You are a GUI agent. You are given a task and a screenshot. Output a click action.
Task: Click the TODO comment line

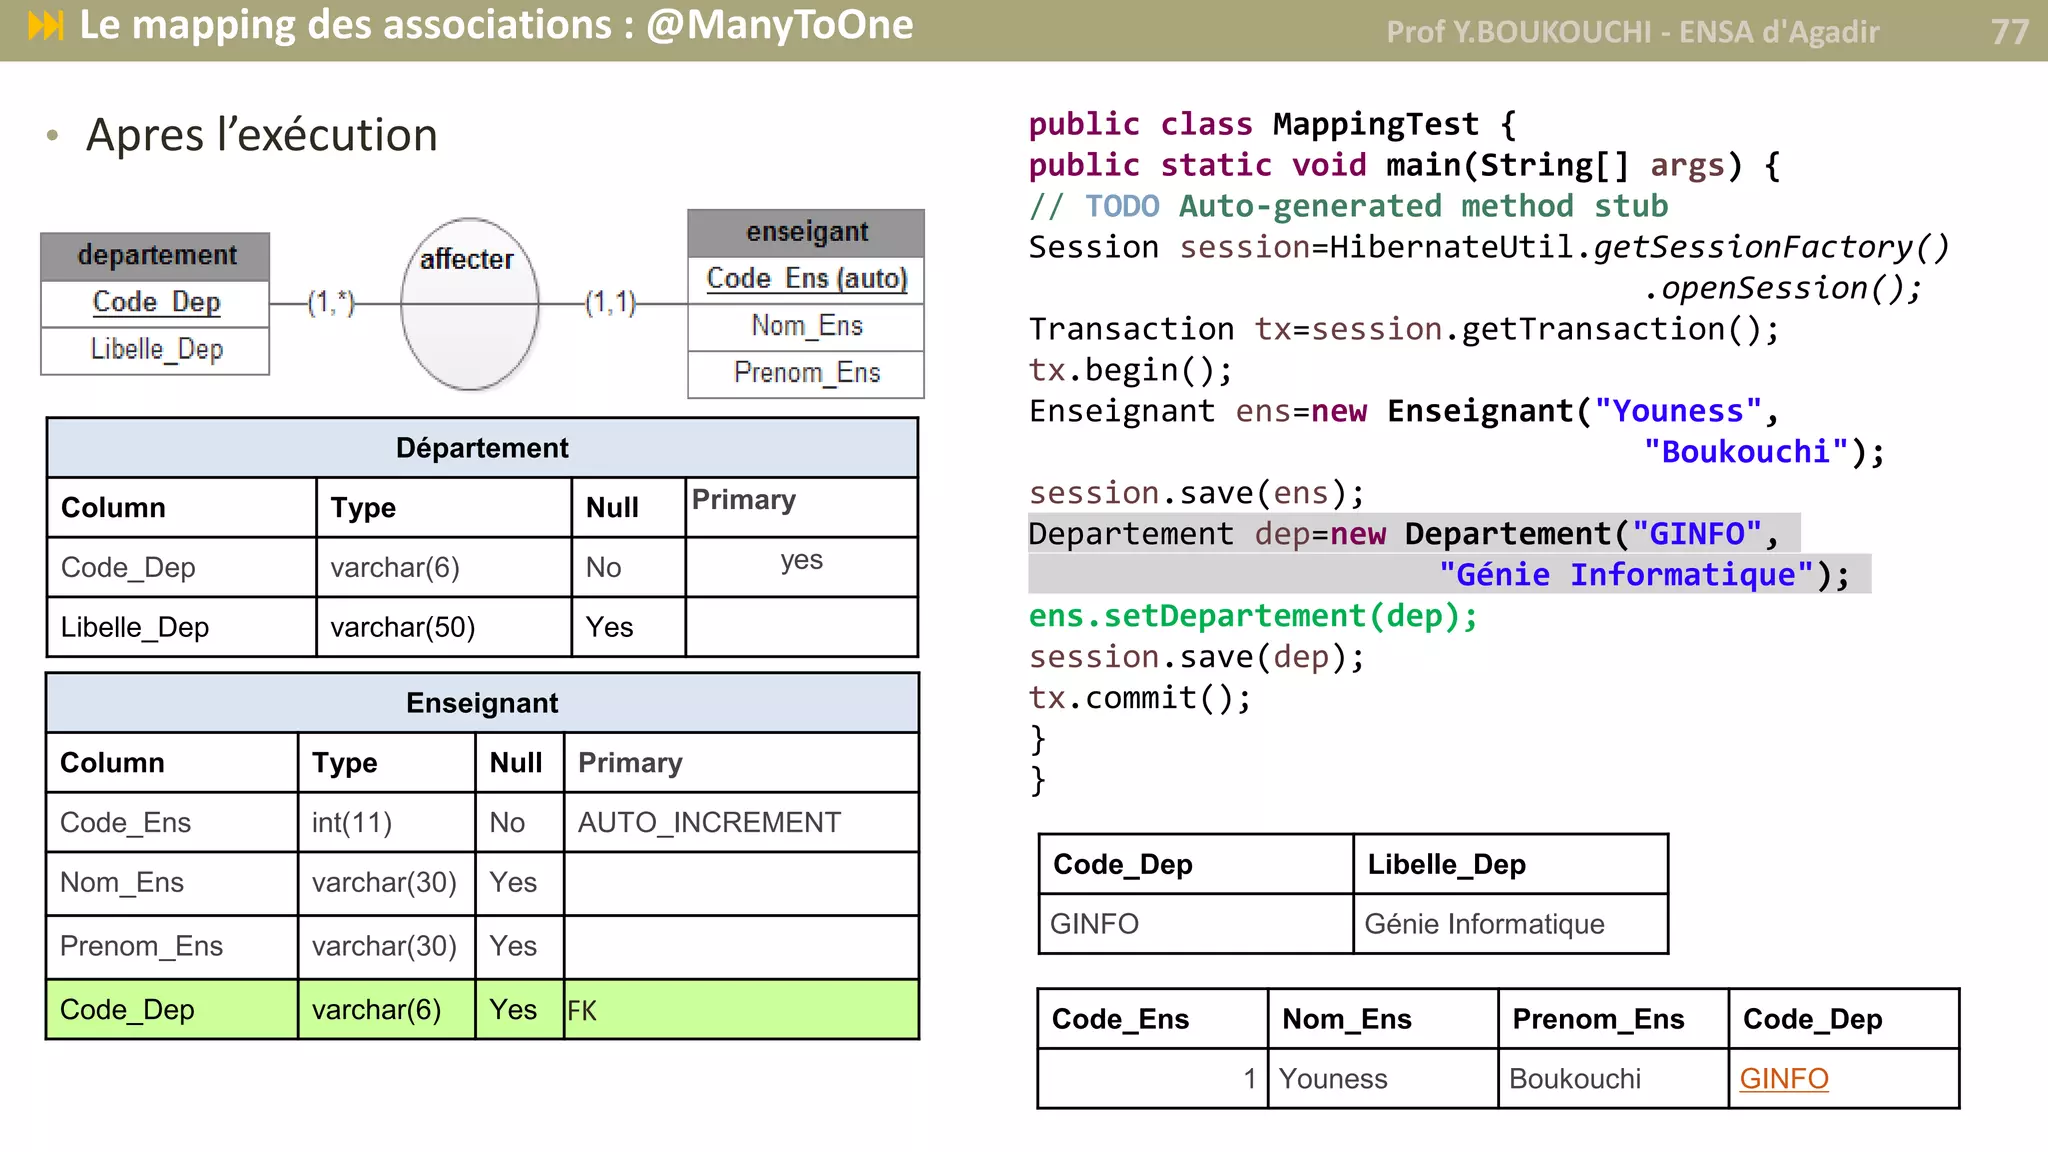pyautogui.click(x=1349, y=207)
